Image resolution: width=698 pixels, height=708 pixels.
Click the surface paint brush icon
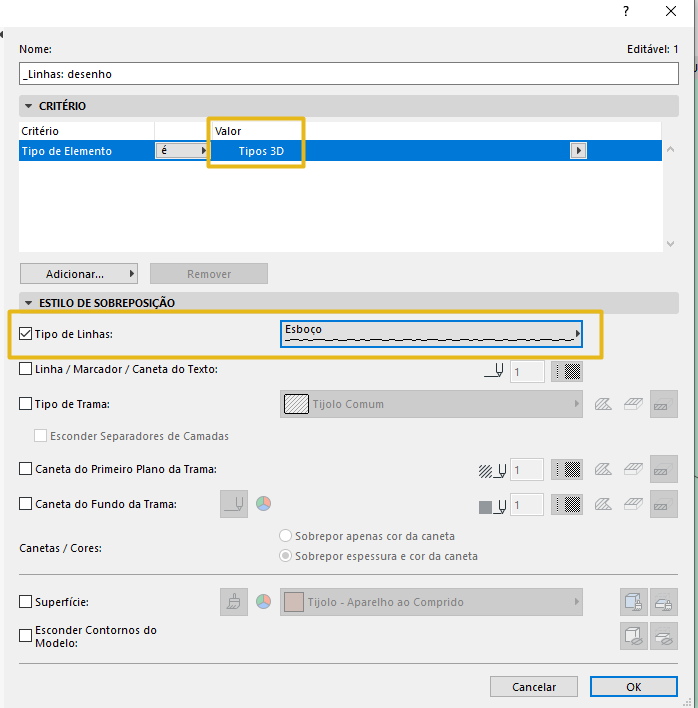click(234, 602)
